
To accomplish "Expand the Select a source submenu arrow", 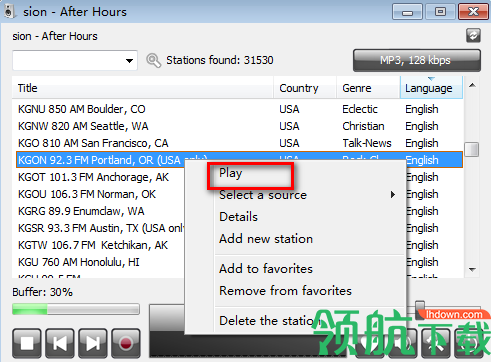I will (393, 195).
